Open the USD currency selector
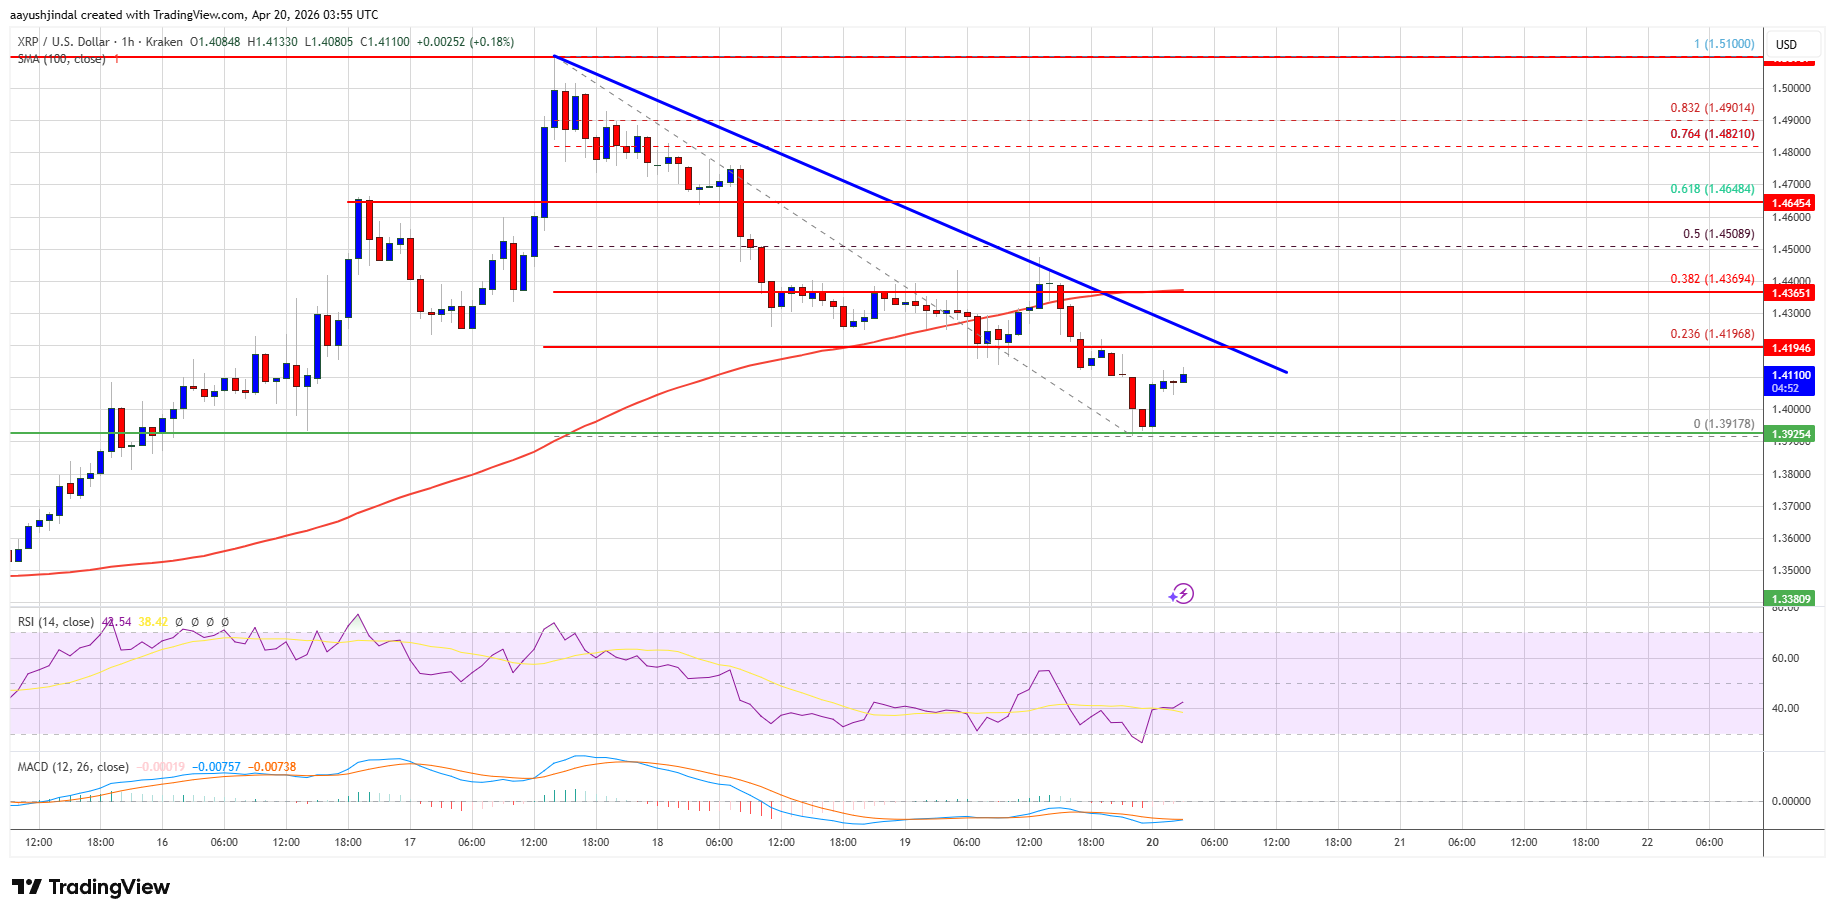The image size is (1835, 917). pyautogui.click(x=1786, y=44)
